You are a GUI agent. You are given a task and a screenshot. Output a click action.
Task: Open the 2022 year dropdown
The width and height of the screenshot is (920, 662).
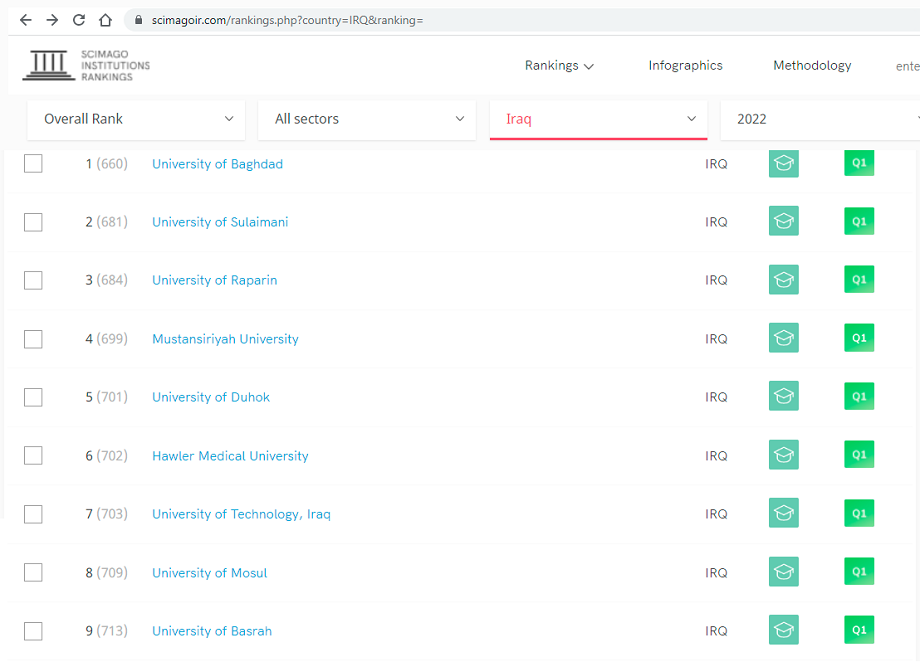[820, 119]
